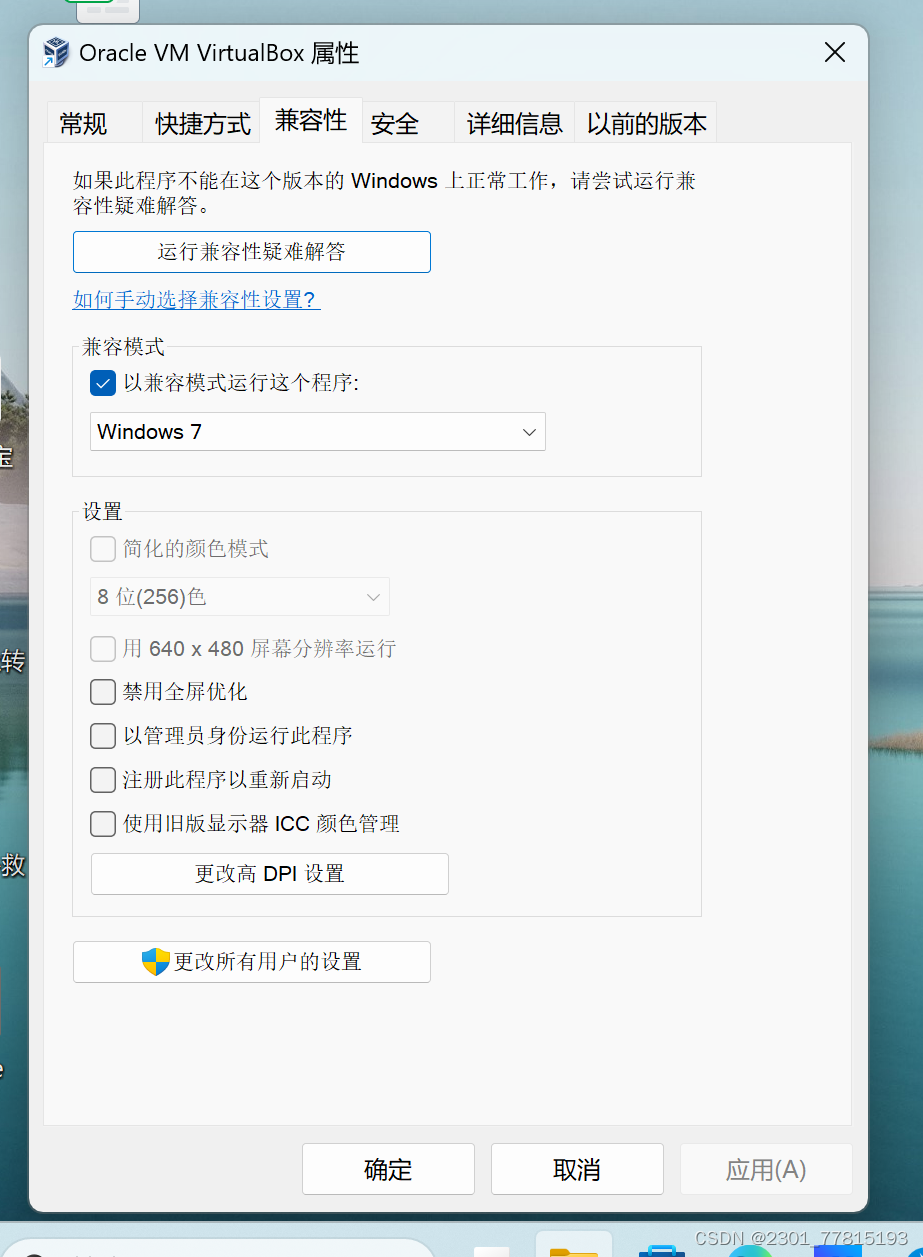Enable 使用旧版显示器 ICC 颜色管理
923x1257 pixels.
click(x=103, y=824)
